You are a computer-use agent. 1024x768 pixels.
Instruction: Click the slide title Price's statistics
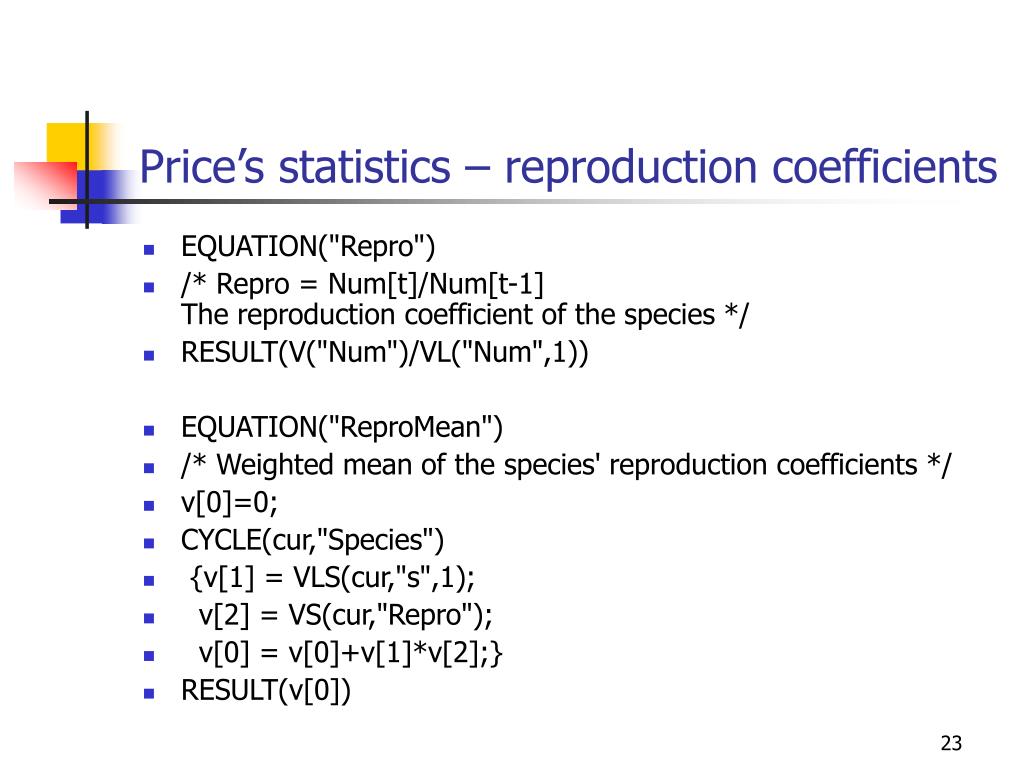pos(568,167)
